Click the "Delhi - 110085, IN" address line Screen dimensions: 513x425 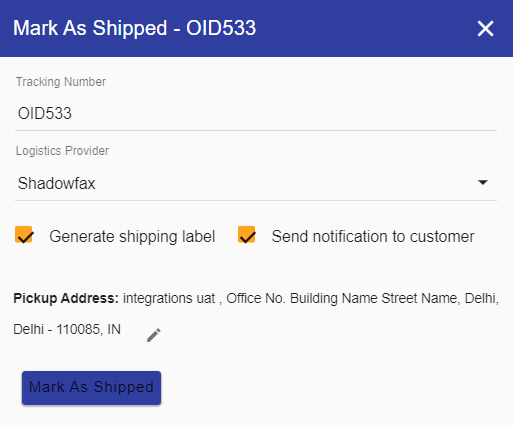tap(67, 330)
